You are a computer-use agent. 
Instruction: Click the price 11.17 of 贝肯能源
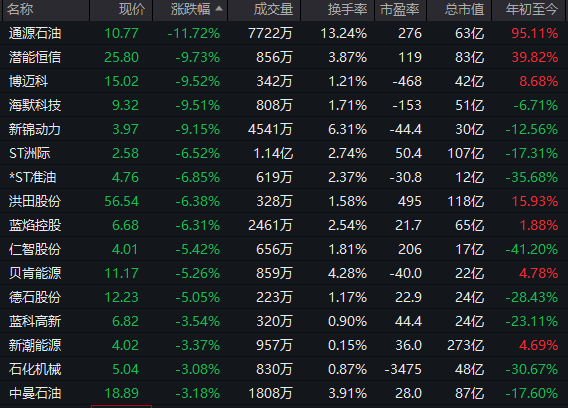point(121,273)
